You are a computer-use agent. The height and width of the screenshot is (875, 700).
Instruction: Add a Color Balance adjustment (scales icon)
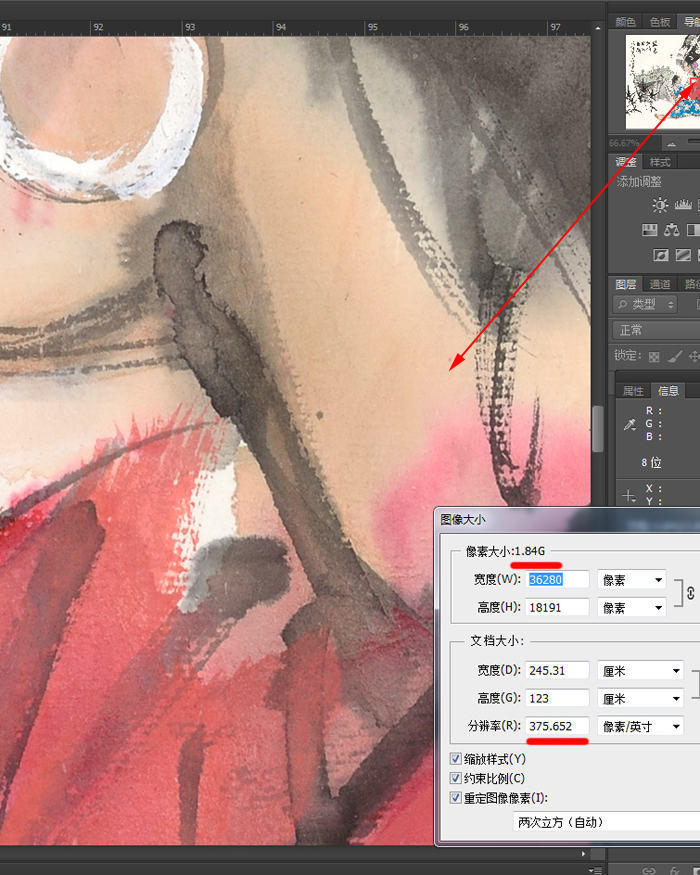672,229
